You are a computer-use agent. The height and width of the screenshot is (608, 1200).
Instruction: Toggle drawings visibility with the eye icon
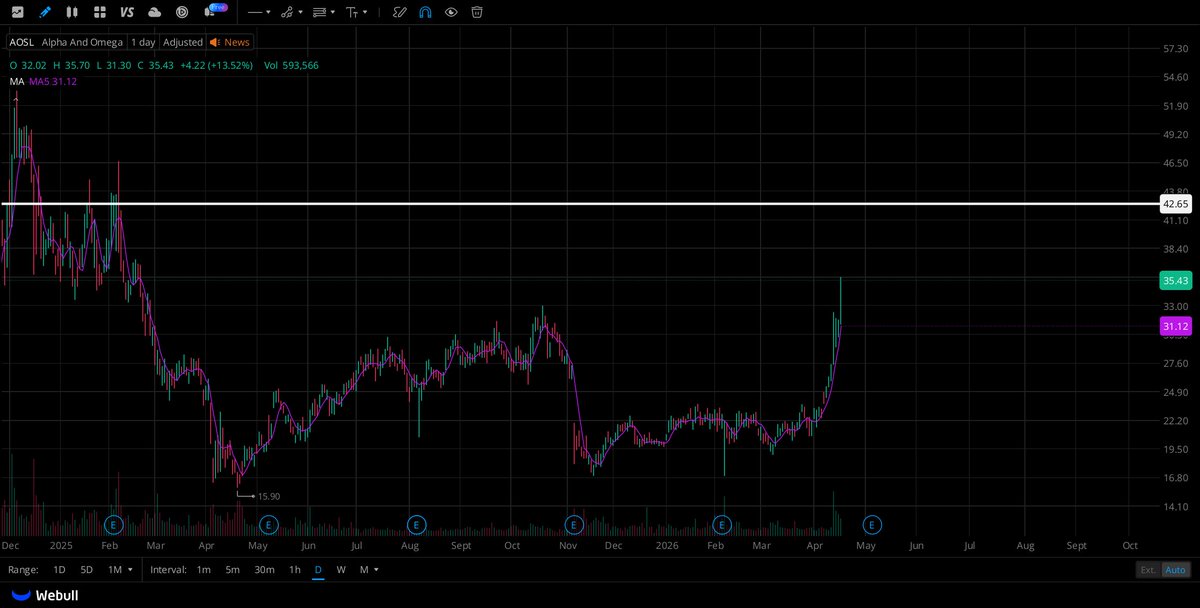click(451, 12)
